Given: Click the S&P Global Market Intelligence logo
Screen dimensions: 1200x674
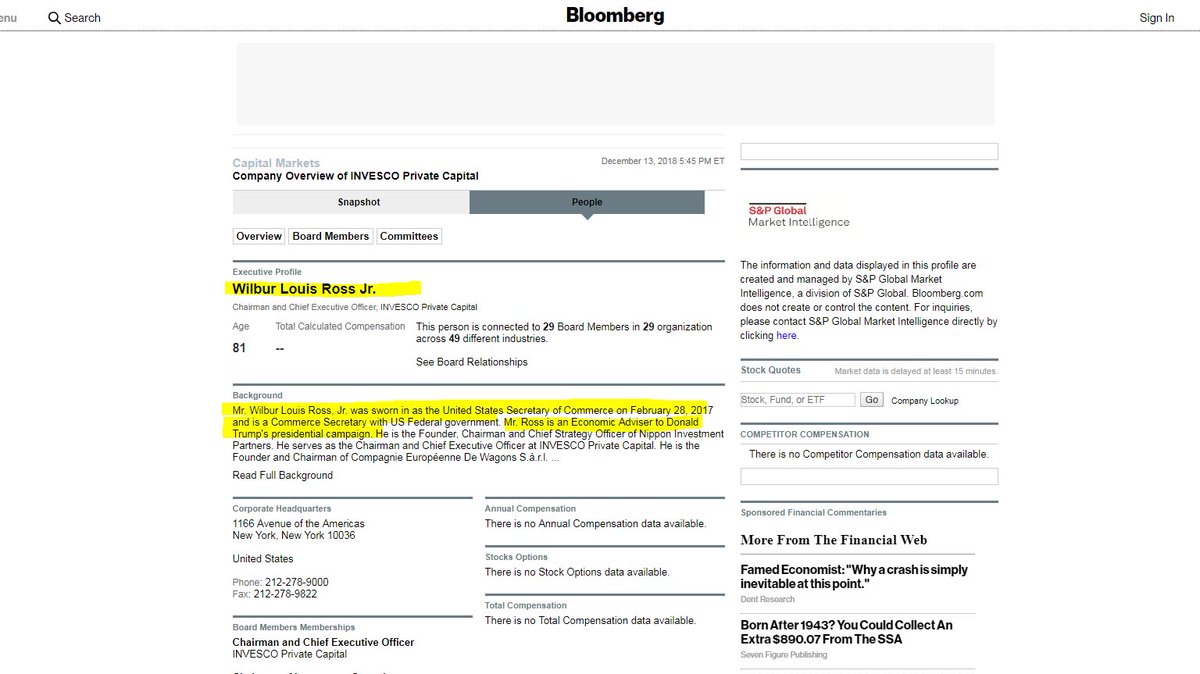Looking at the screenshot, I should pos(799,216).
